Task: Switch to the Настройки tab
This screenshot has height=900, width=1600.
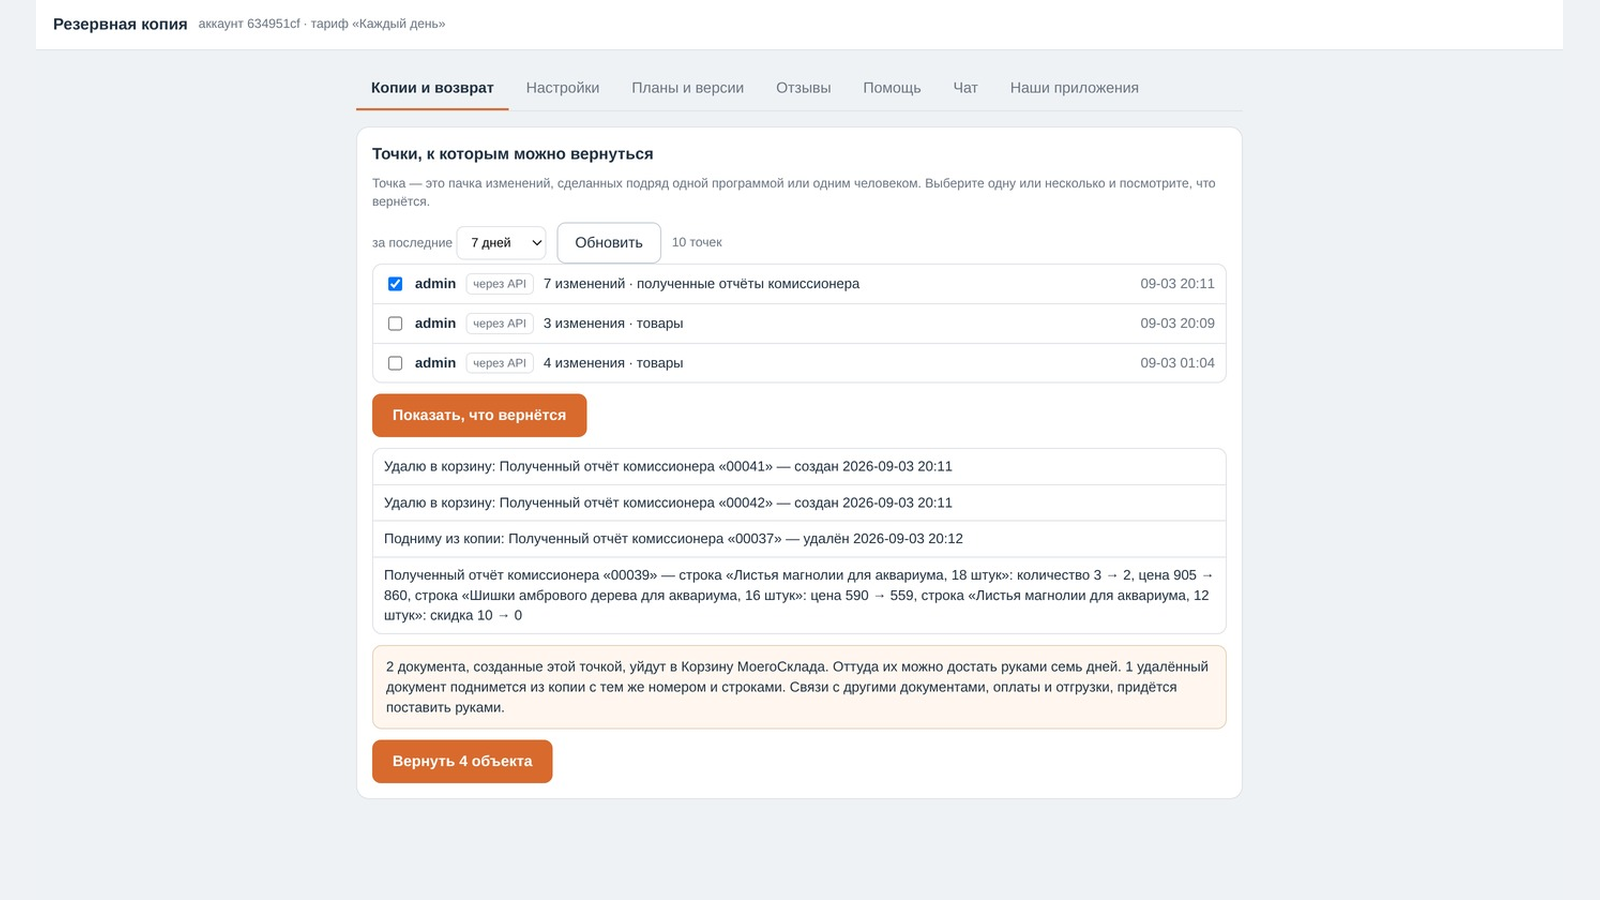Action: pos(563,88)
